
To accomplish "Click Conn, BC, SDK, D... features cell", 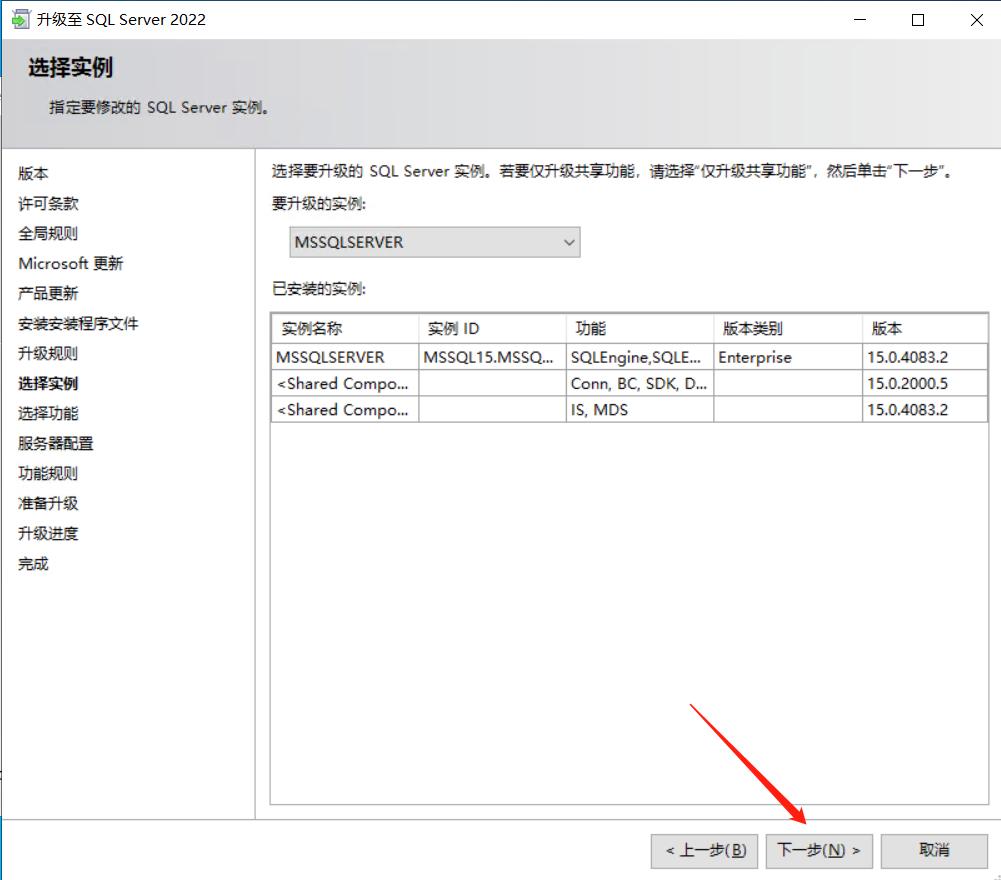I will [640, 384].
